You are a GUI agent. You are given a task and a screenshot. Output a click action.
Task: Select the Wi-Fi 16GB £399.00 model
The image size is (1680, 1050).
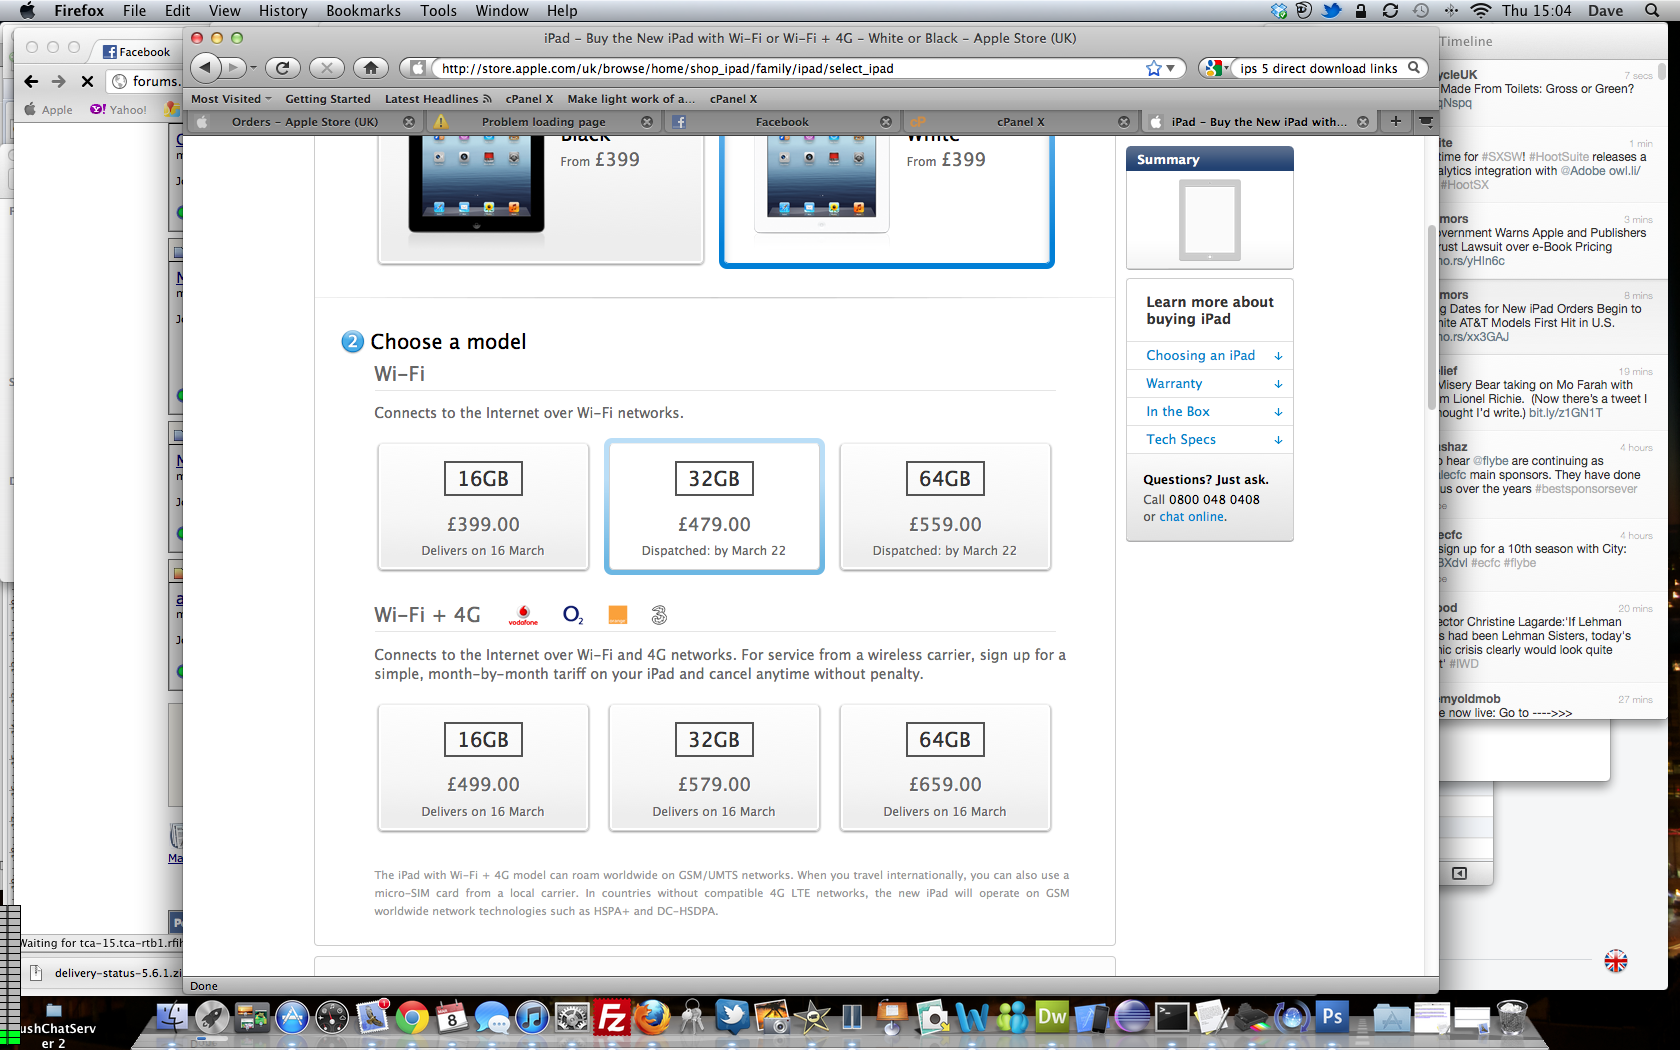[x=483, y=507]
